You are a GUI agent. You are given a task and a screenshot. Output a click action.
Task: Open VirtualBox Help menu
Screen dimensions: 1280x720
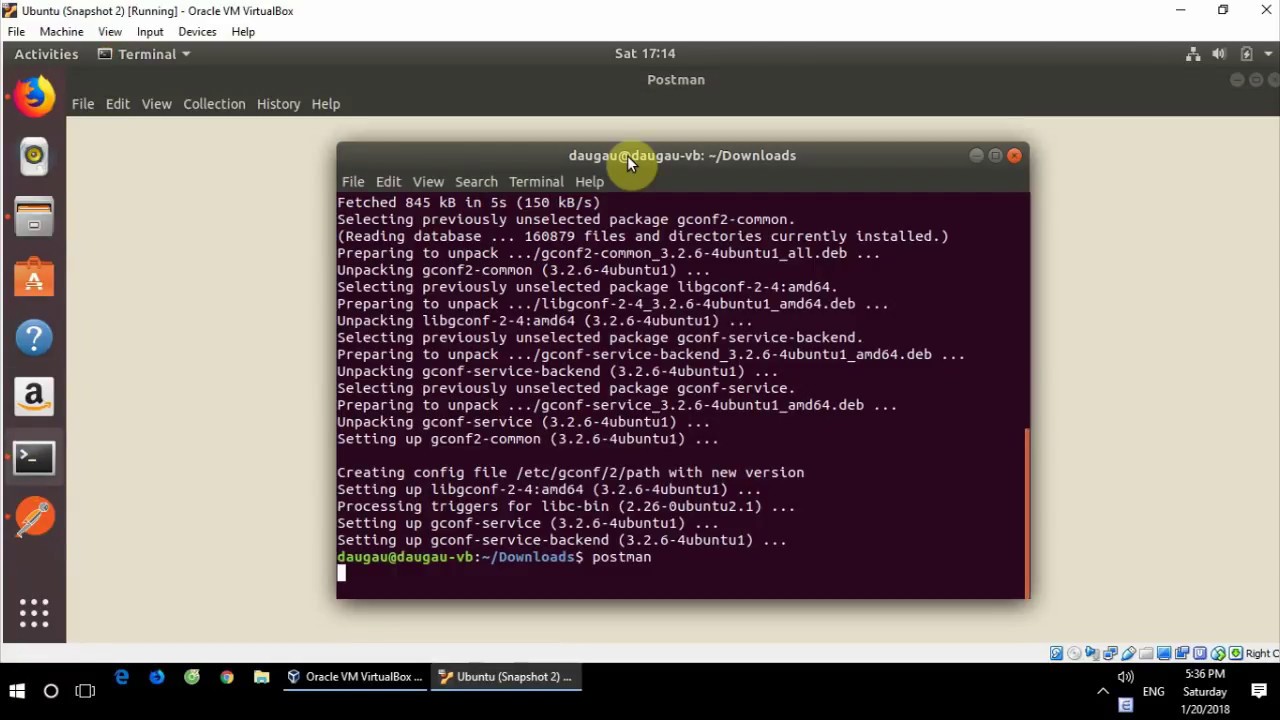click(243, 32)
